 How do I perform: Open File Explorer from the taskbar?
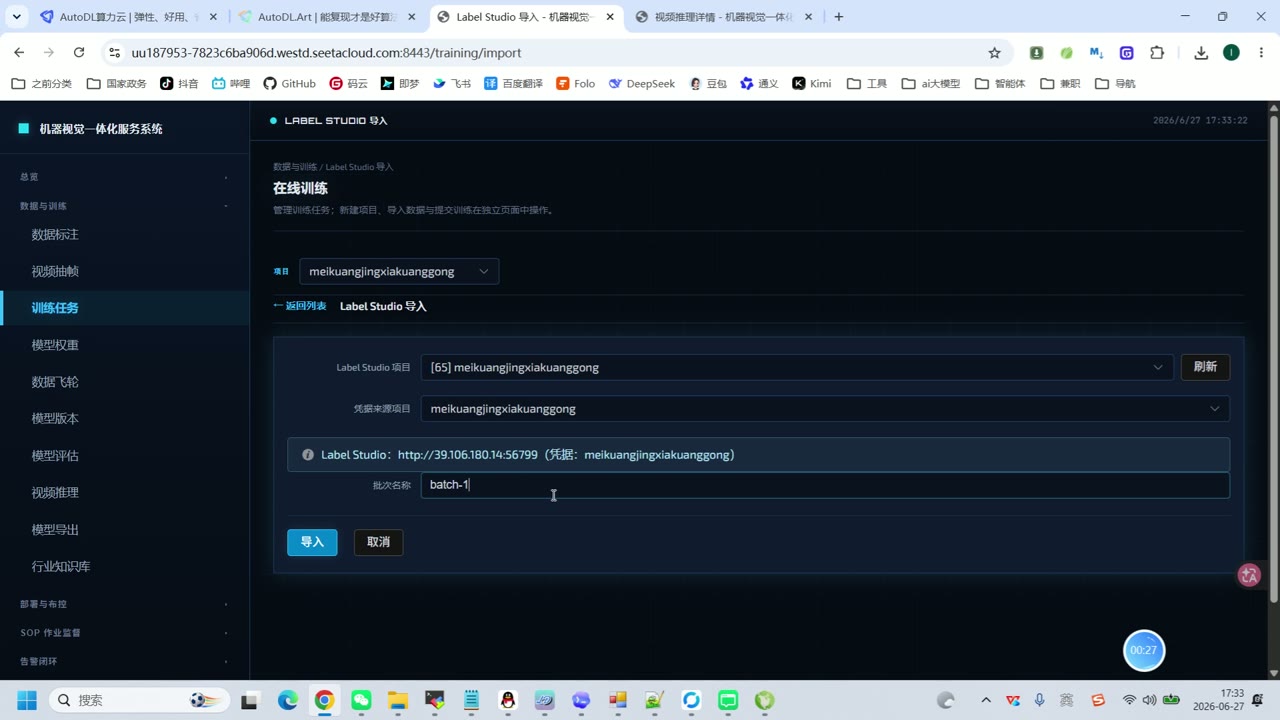point(398,700)
